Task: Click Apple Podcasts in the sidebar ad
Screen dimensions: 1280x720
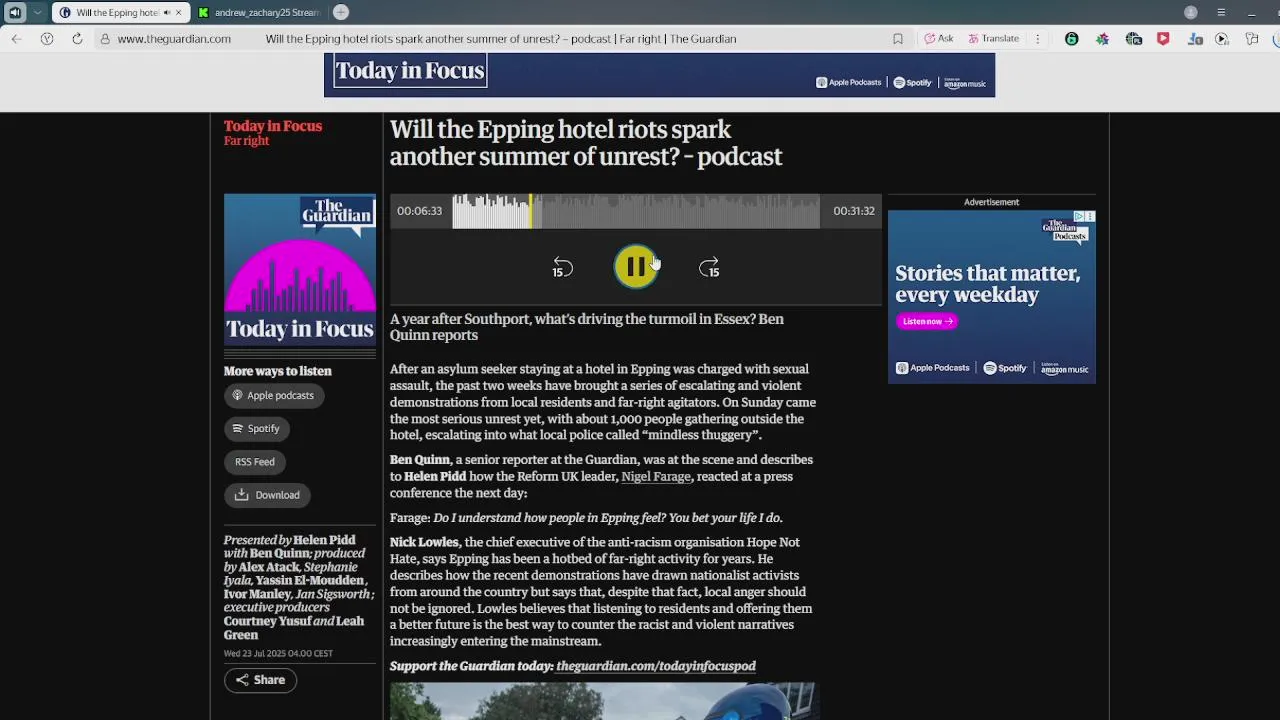Action: 932,368
